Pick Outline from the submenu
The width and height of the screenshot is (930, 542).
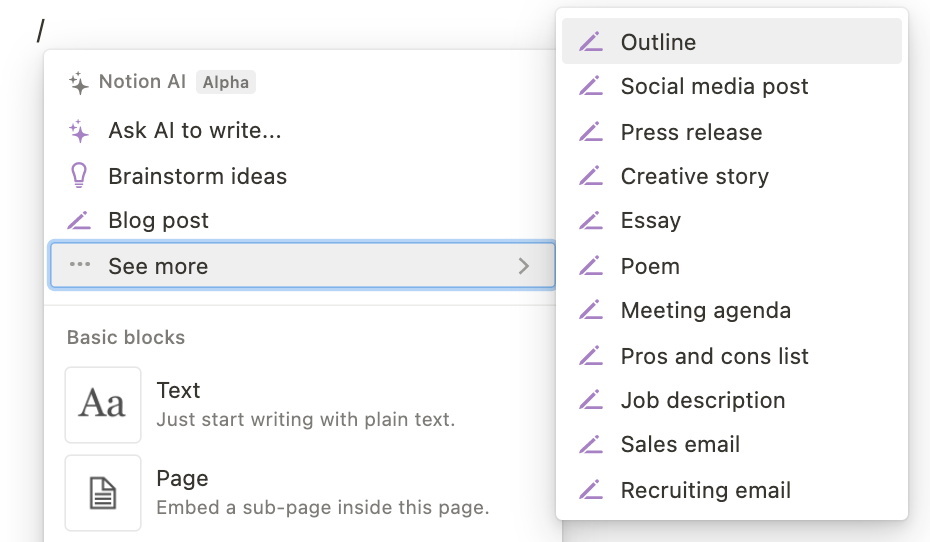pos(731,42)
